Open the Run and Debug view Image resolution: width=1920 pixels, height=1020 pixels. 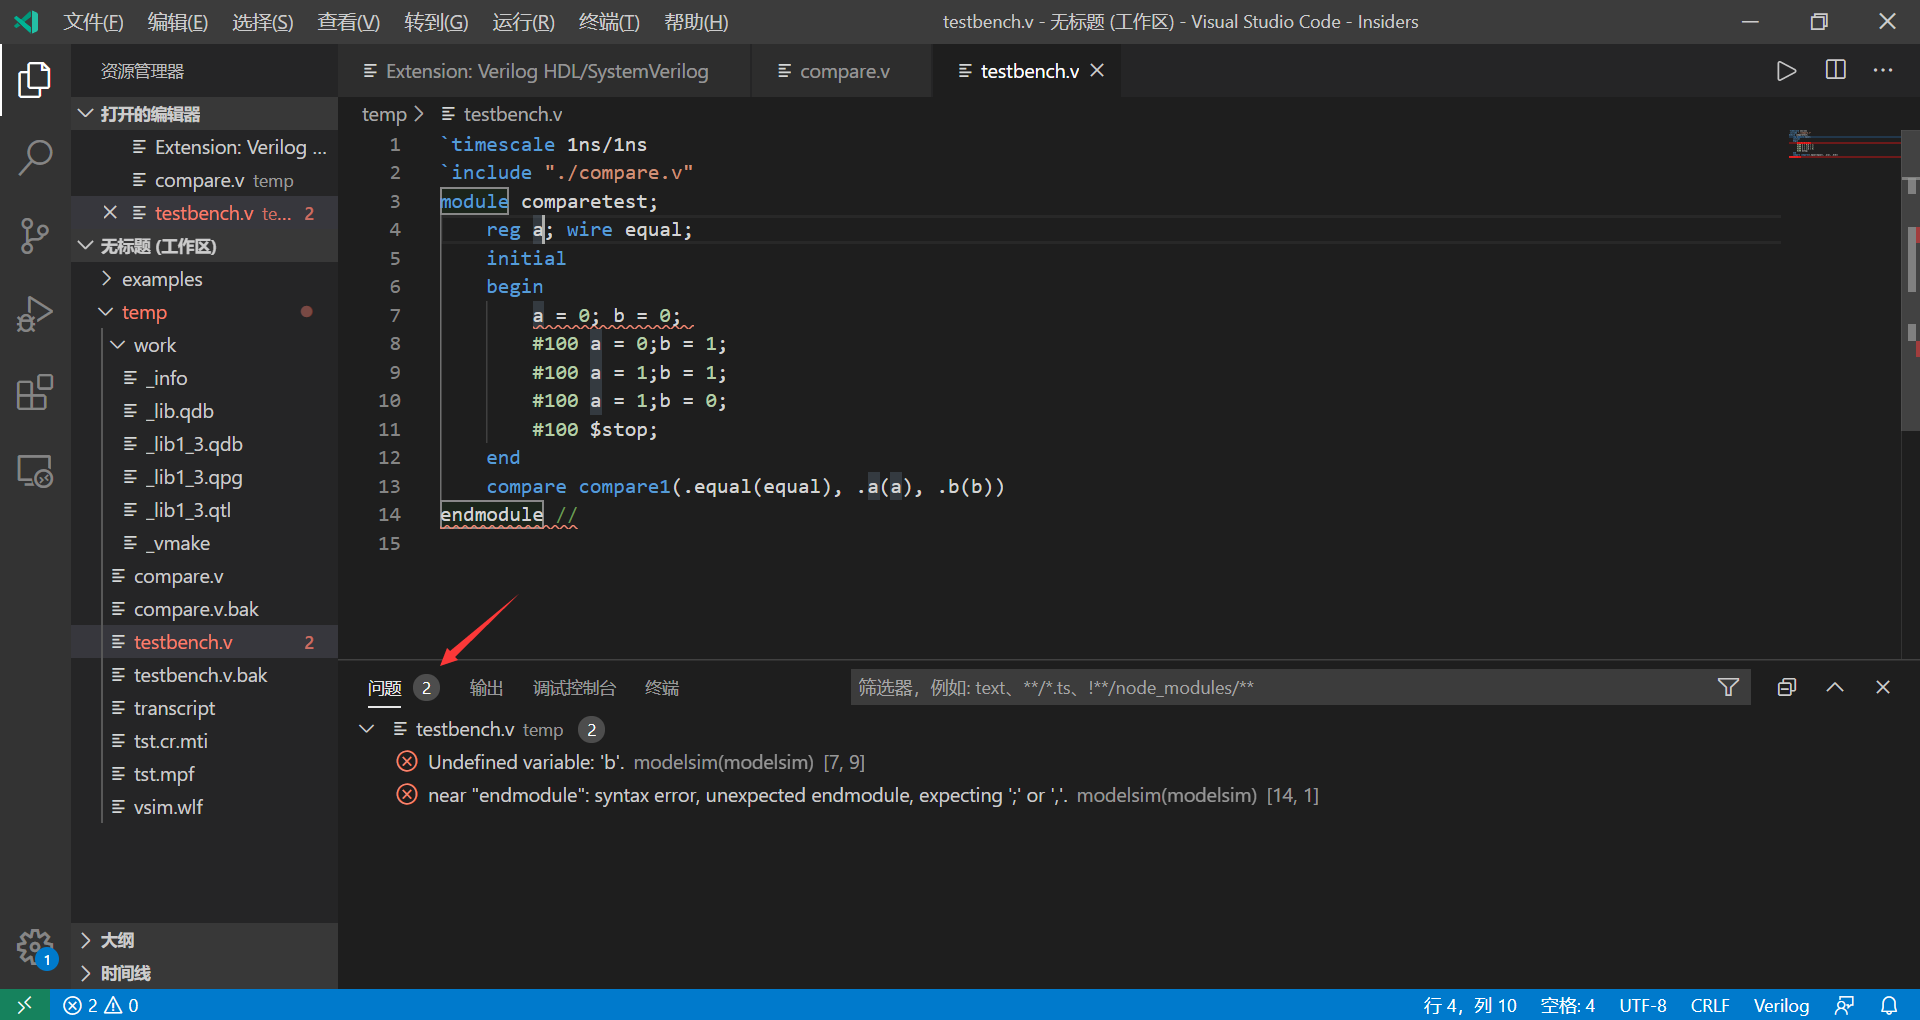(x=36, y=314)
